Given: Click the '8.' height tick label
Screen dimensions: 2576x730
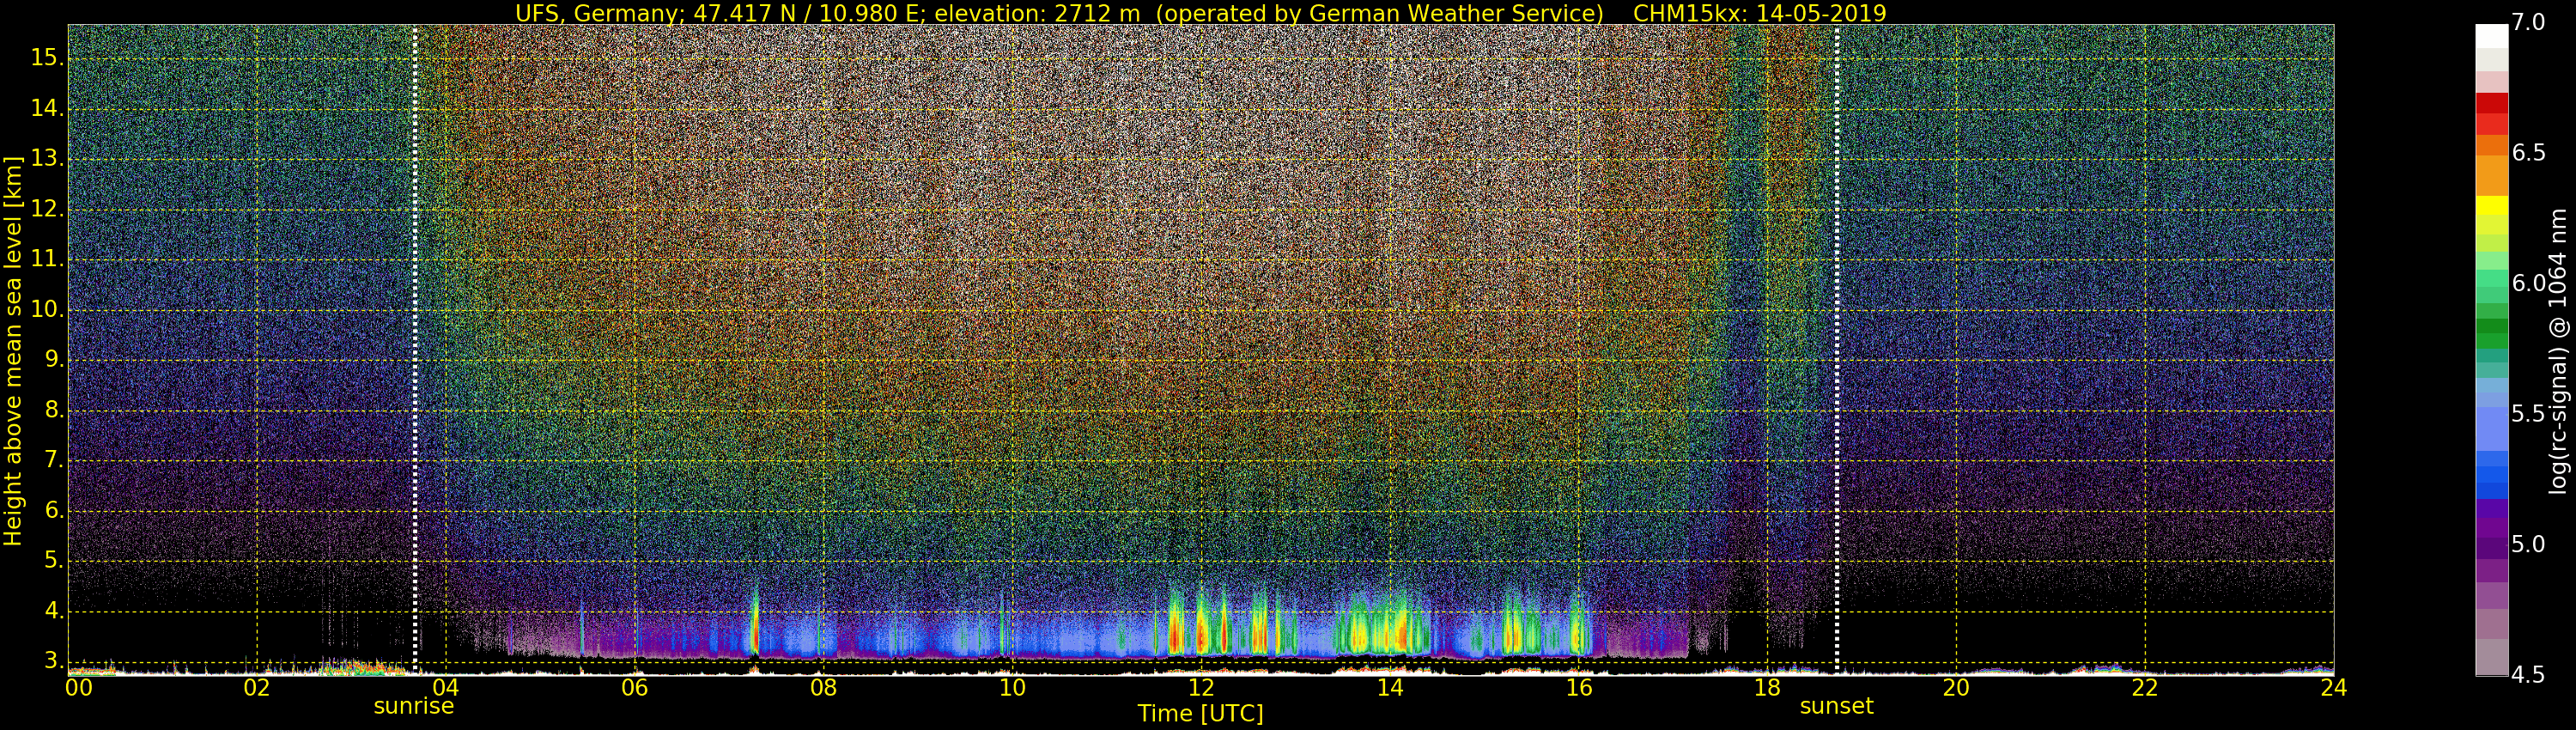Looking at the screenshot, I should (53, 410).
